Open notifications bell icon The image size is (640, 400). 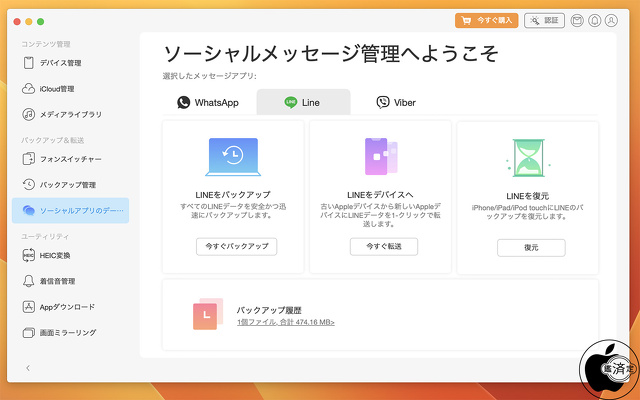(595, 20)
